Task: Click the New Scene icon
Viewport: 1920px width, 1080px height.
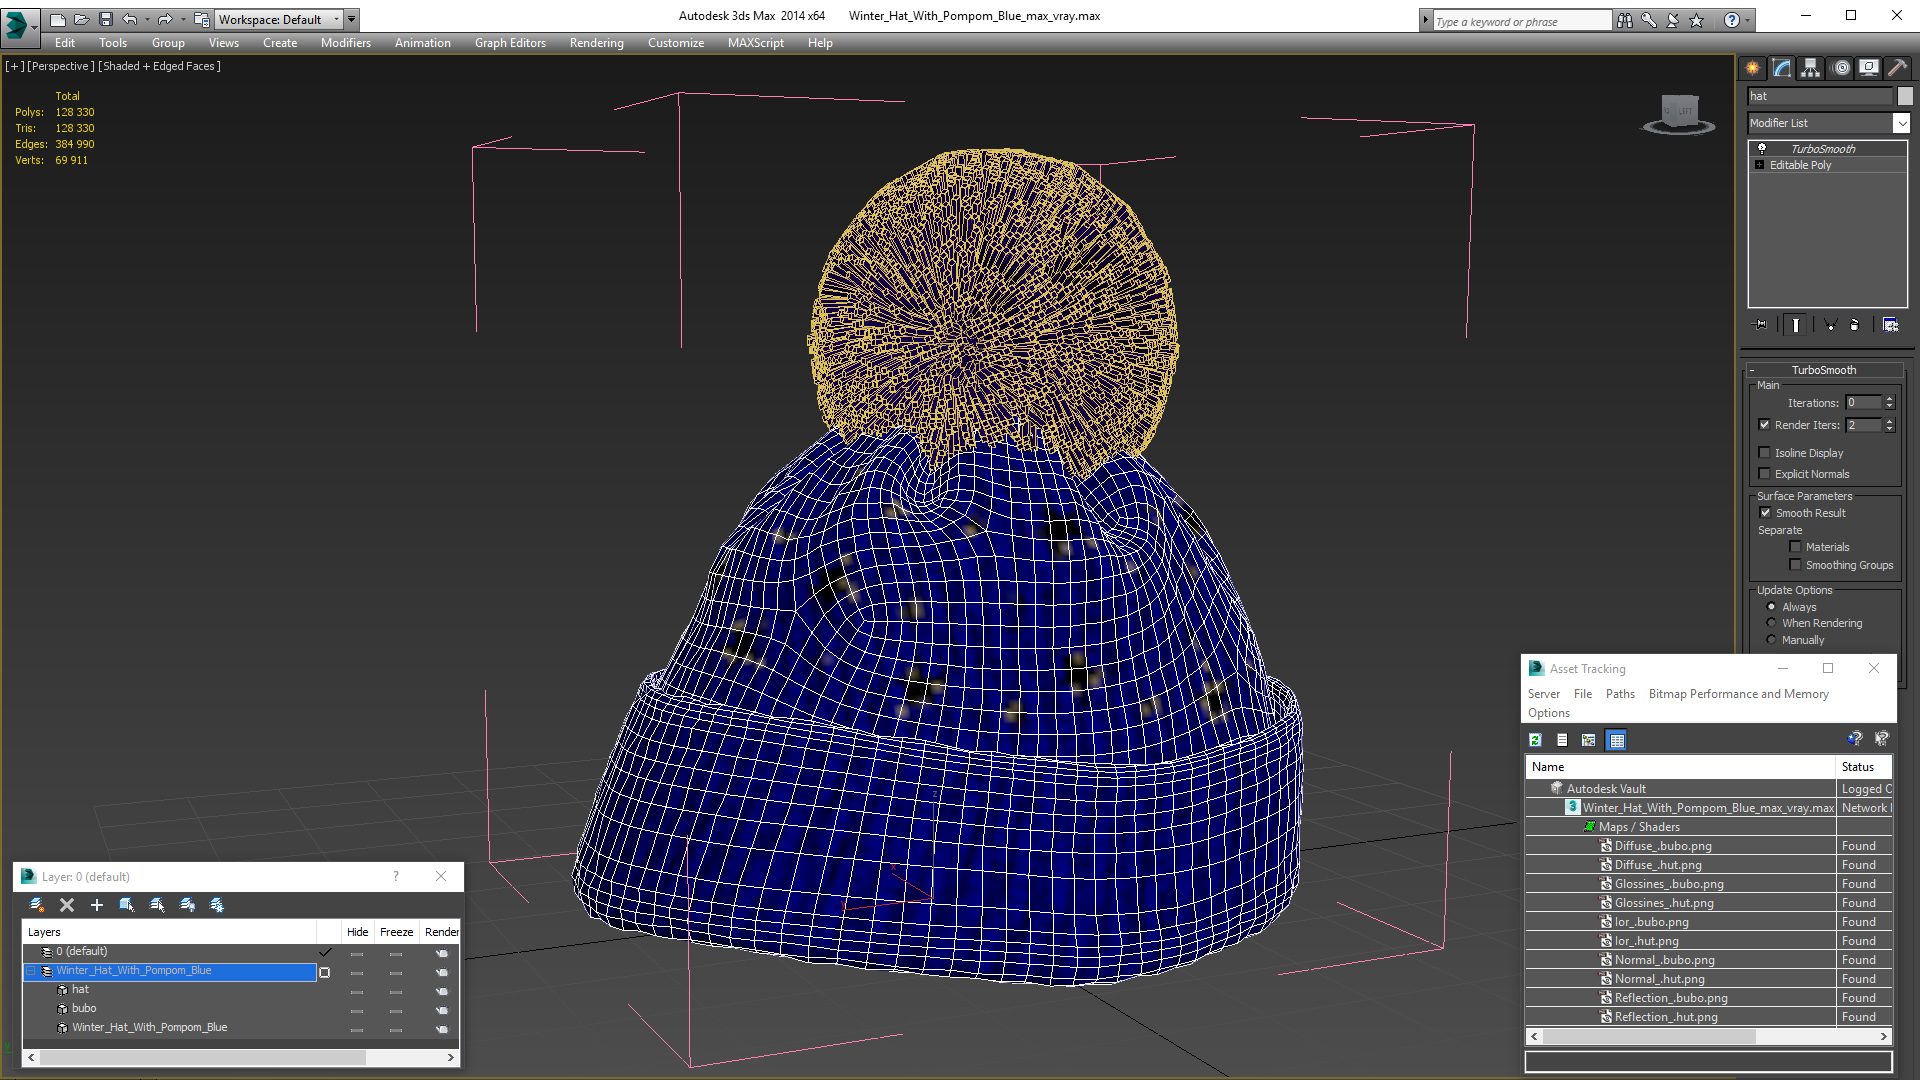Action: pyautogui.click(x=58, y=19)
